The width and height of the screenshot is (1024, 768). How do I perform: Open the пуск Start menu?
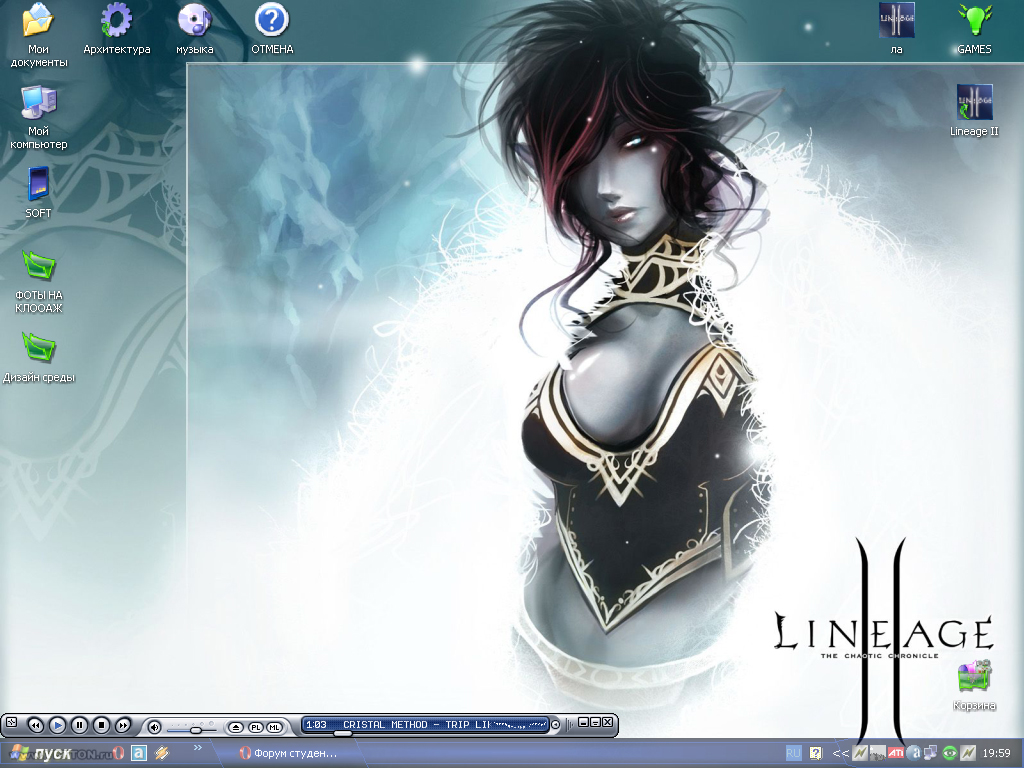[x=43, y=753]
